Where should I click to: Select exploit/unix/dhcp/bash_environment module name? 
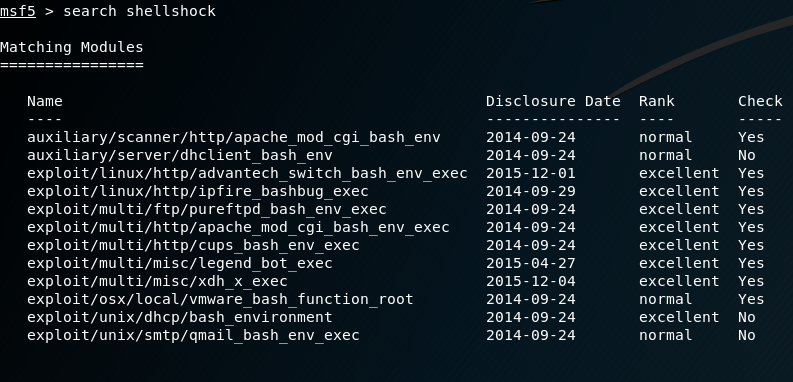(x=180, y=317)
